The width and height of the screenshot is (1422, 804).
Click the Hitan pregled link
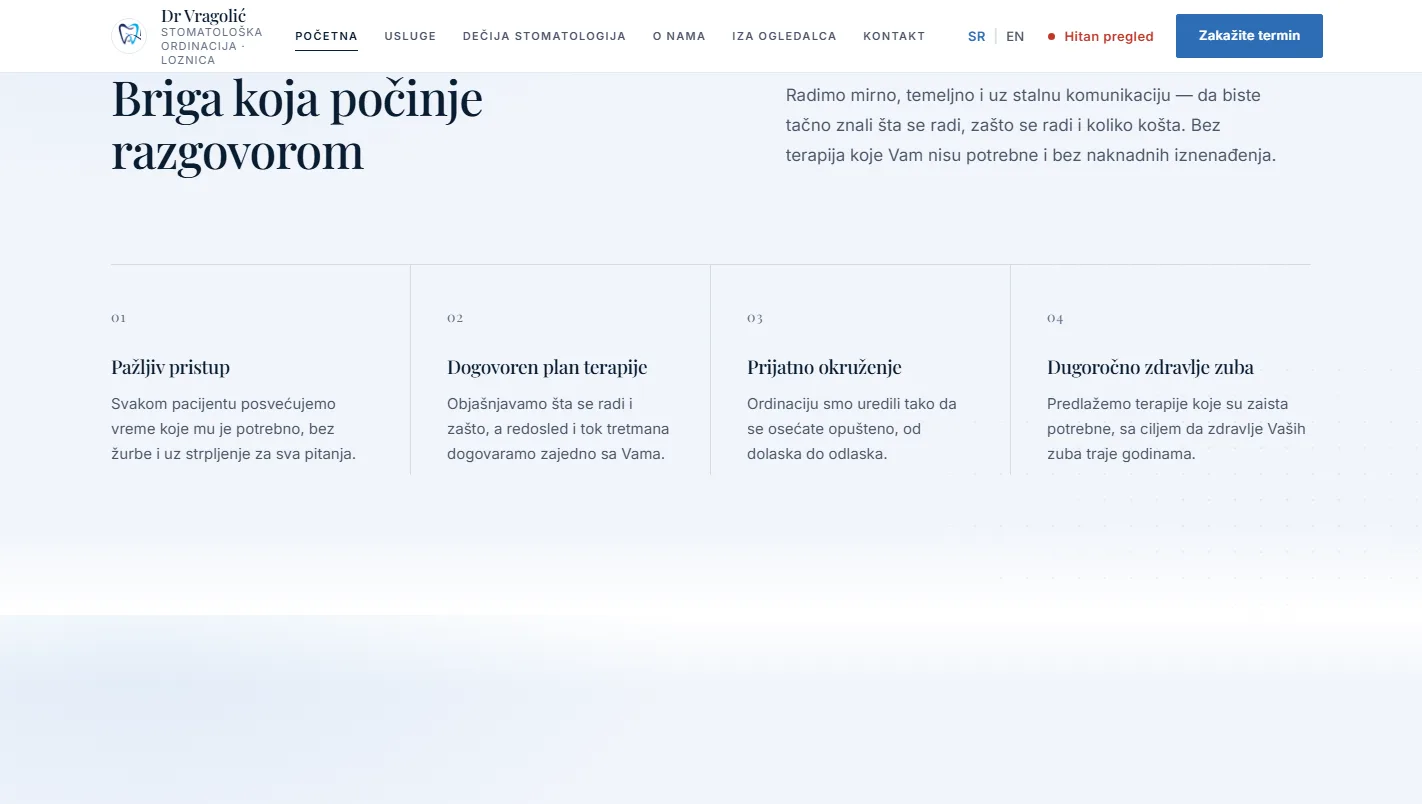[1100, 36]
